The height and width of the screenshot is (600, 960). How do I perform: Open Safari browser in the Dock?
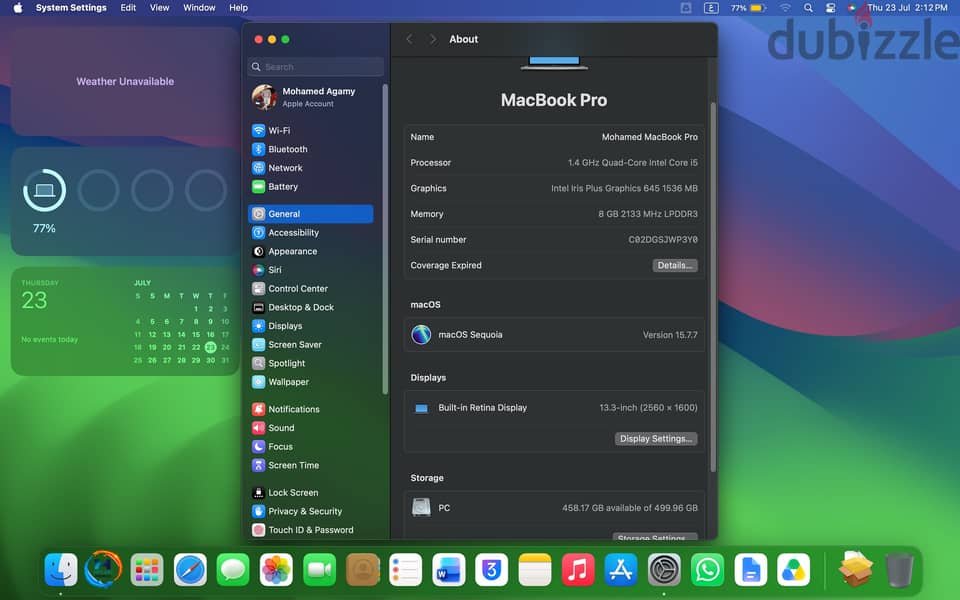(190, 569)
